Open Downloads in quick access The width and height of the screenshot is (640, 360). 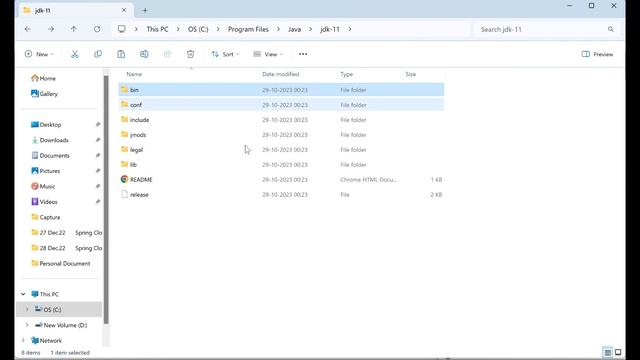(x=50, y=140)
